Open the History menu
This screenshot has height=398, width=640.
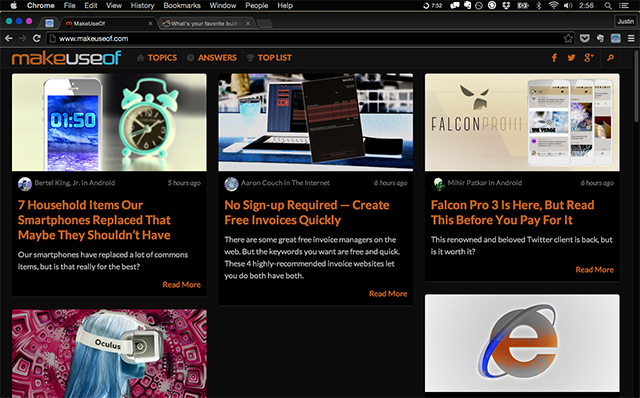142,6
